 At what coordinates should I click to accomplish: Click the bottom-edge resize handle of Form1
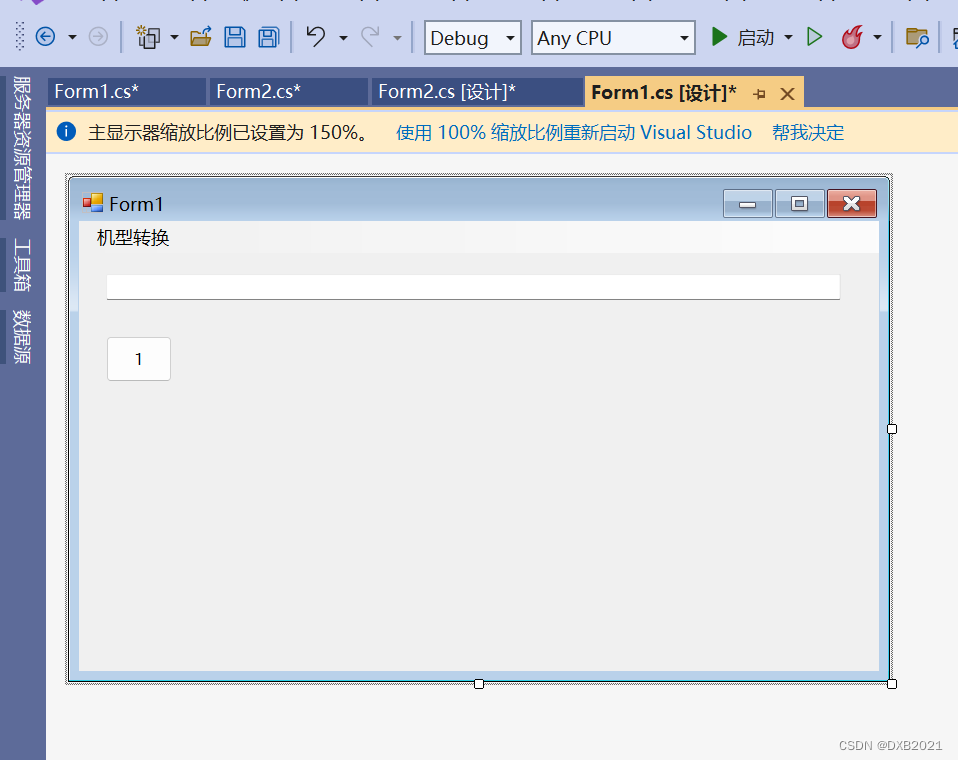[479, 684]
